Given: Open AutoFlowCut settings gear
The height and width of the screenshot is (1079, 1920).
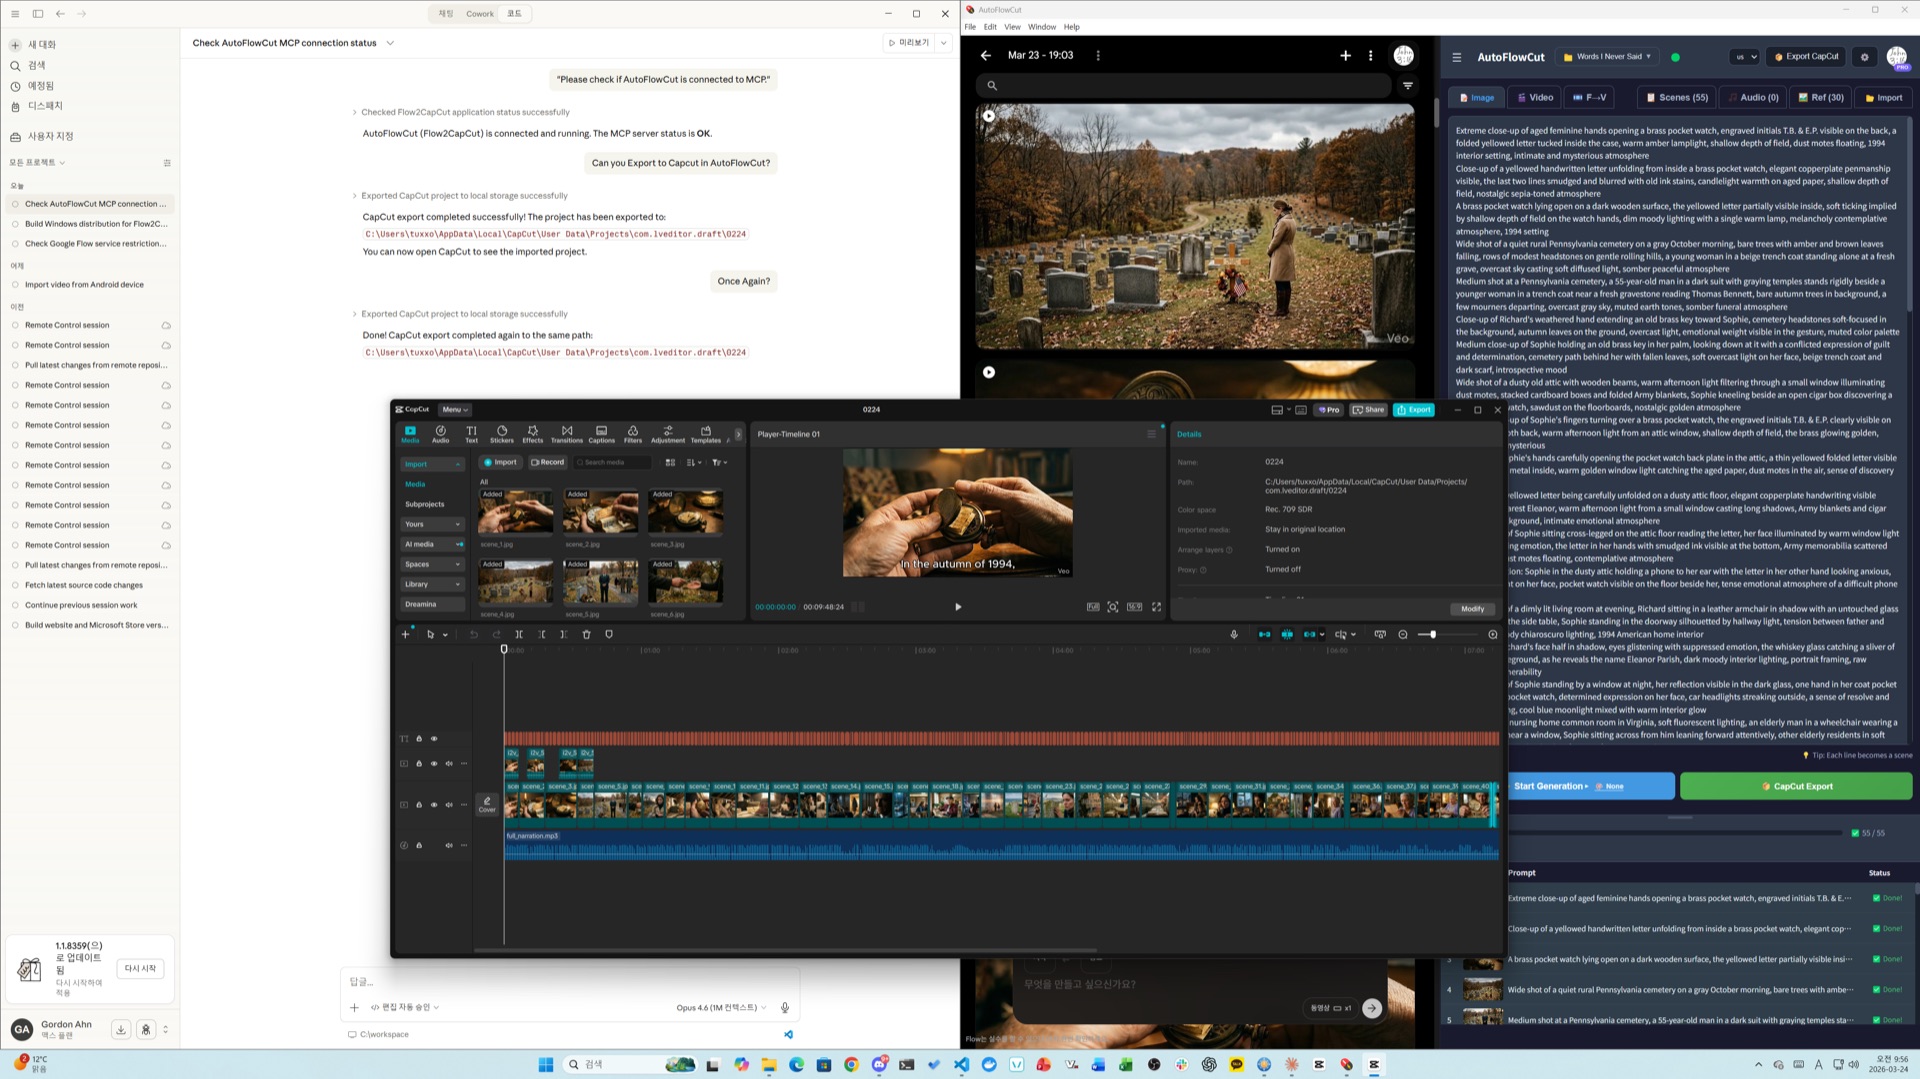Looking at the screenshot, I should (1864, 57).
